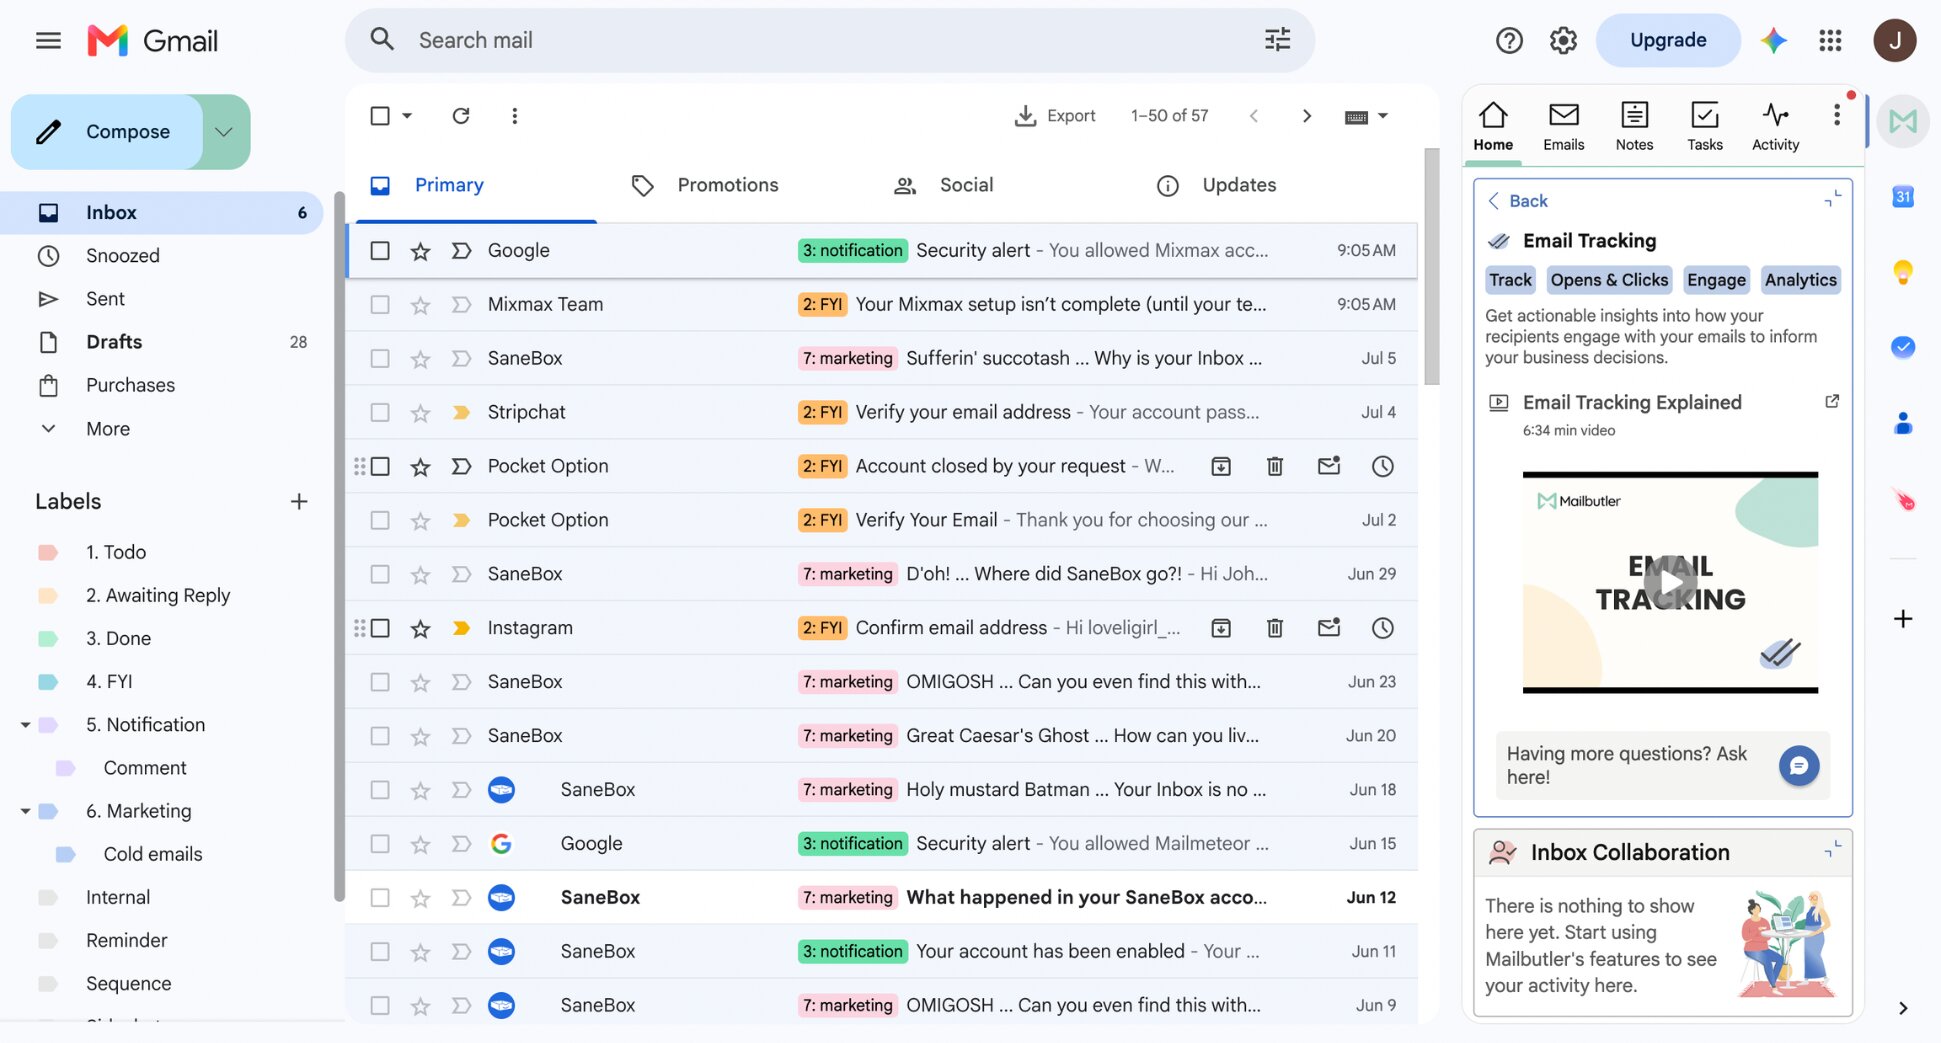1941x1043 pixels.
Task: Toggle importance marker on Stripchat email
Action: coord(461,412)
